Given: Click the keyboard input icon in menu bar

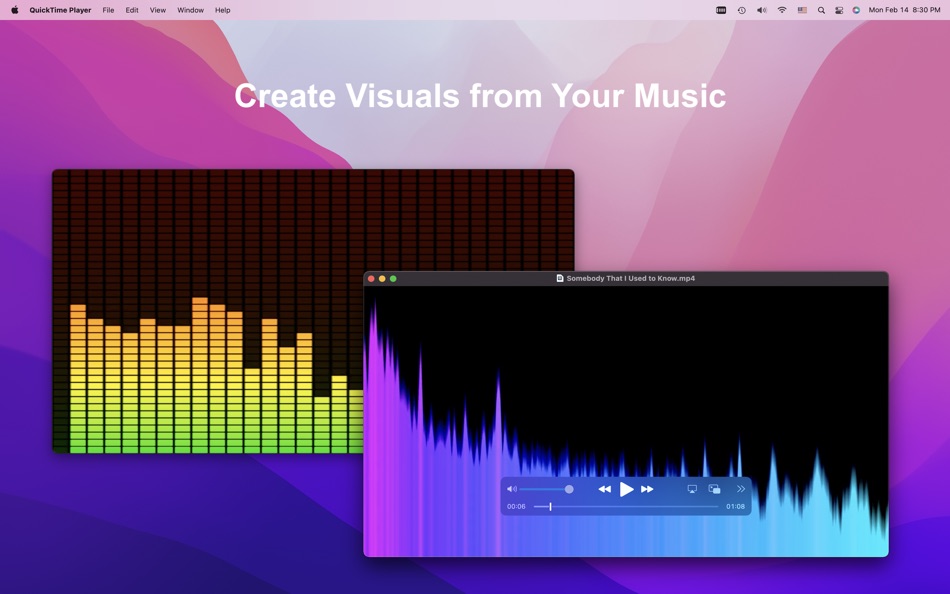Looking at the screenshot, I should pos(721,10).
